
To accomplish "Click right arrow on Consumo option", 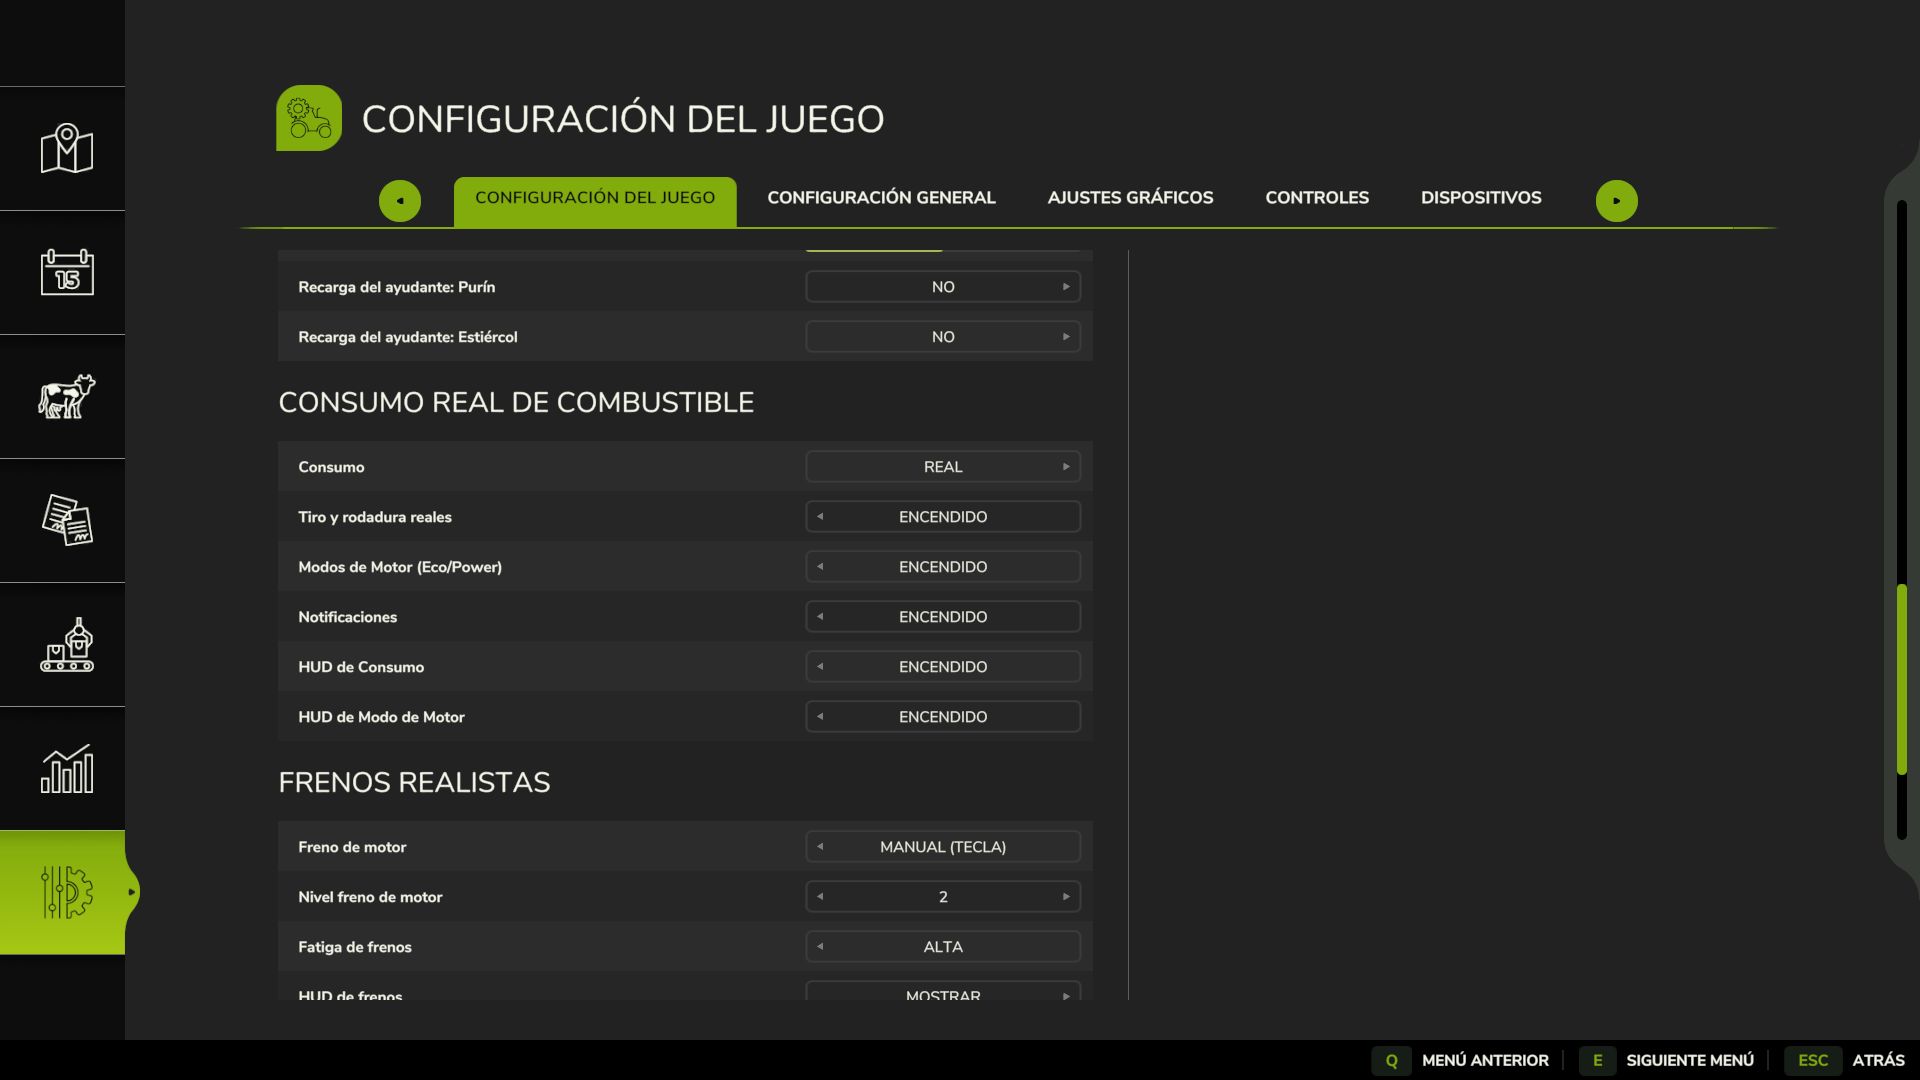I will coord(1066,467).
